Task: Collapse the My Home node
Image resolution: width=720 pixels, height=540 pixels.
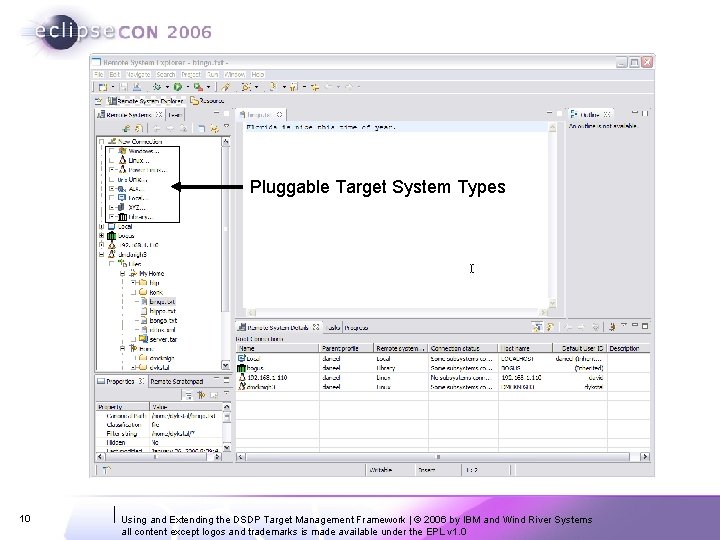Action: point(123,273)
